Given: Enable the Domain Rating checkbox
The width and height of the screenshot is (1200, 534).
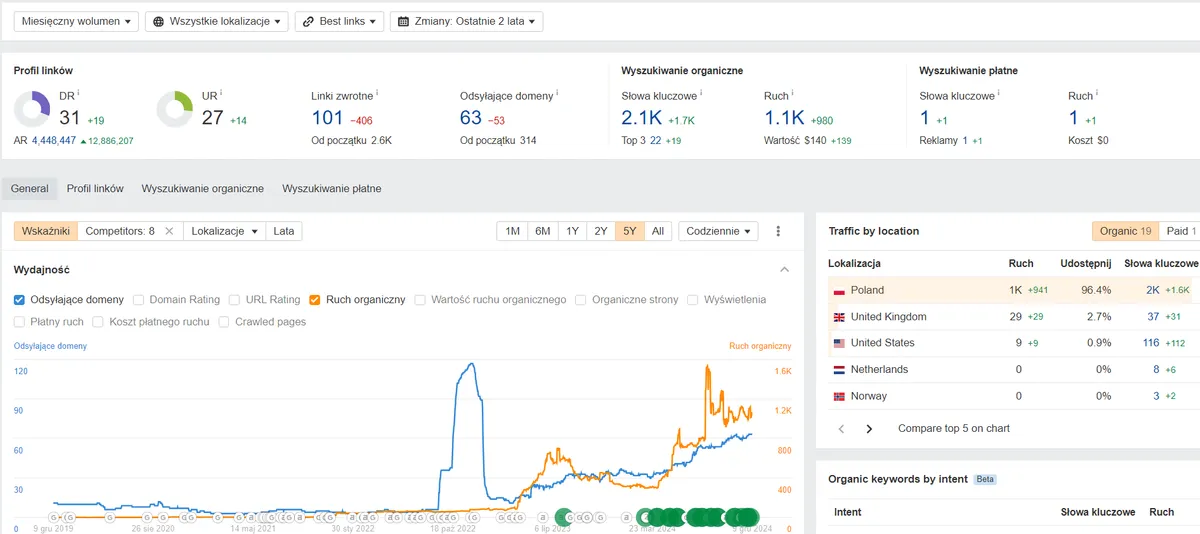Looking at the screenshot, I should tap(139, 299).
